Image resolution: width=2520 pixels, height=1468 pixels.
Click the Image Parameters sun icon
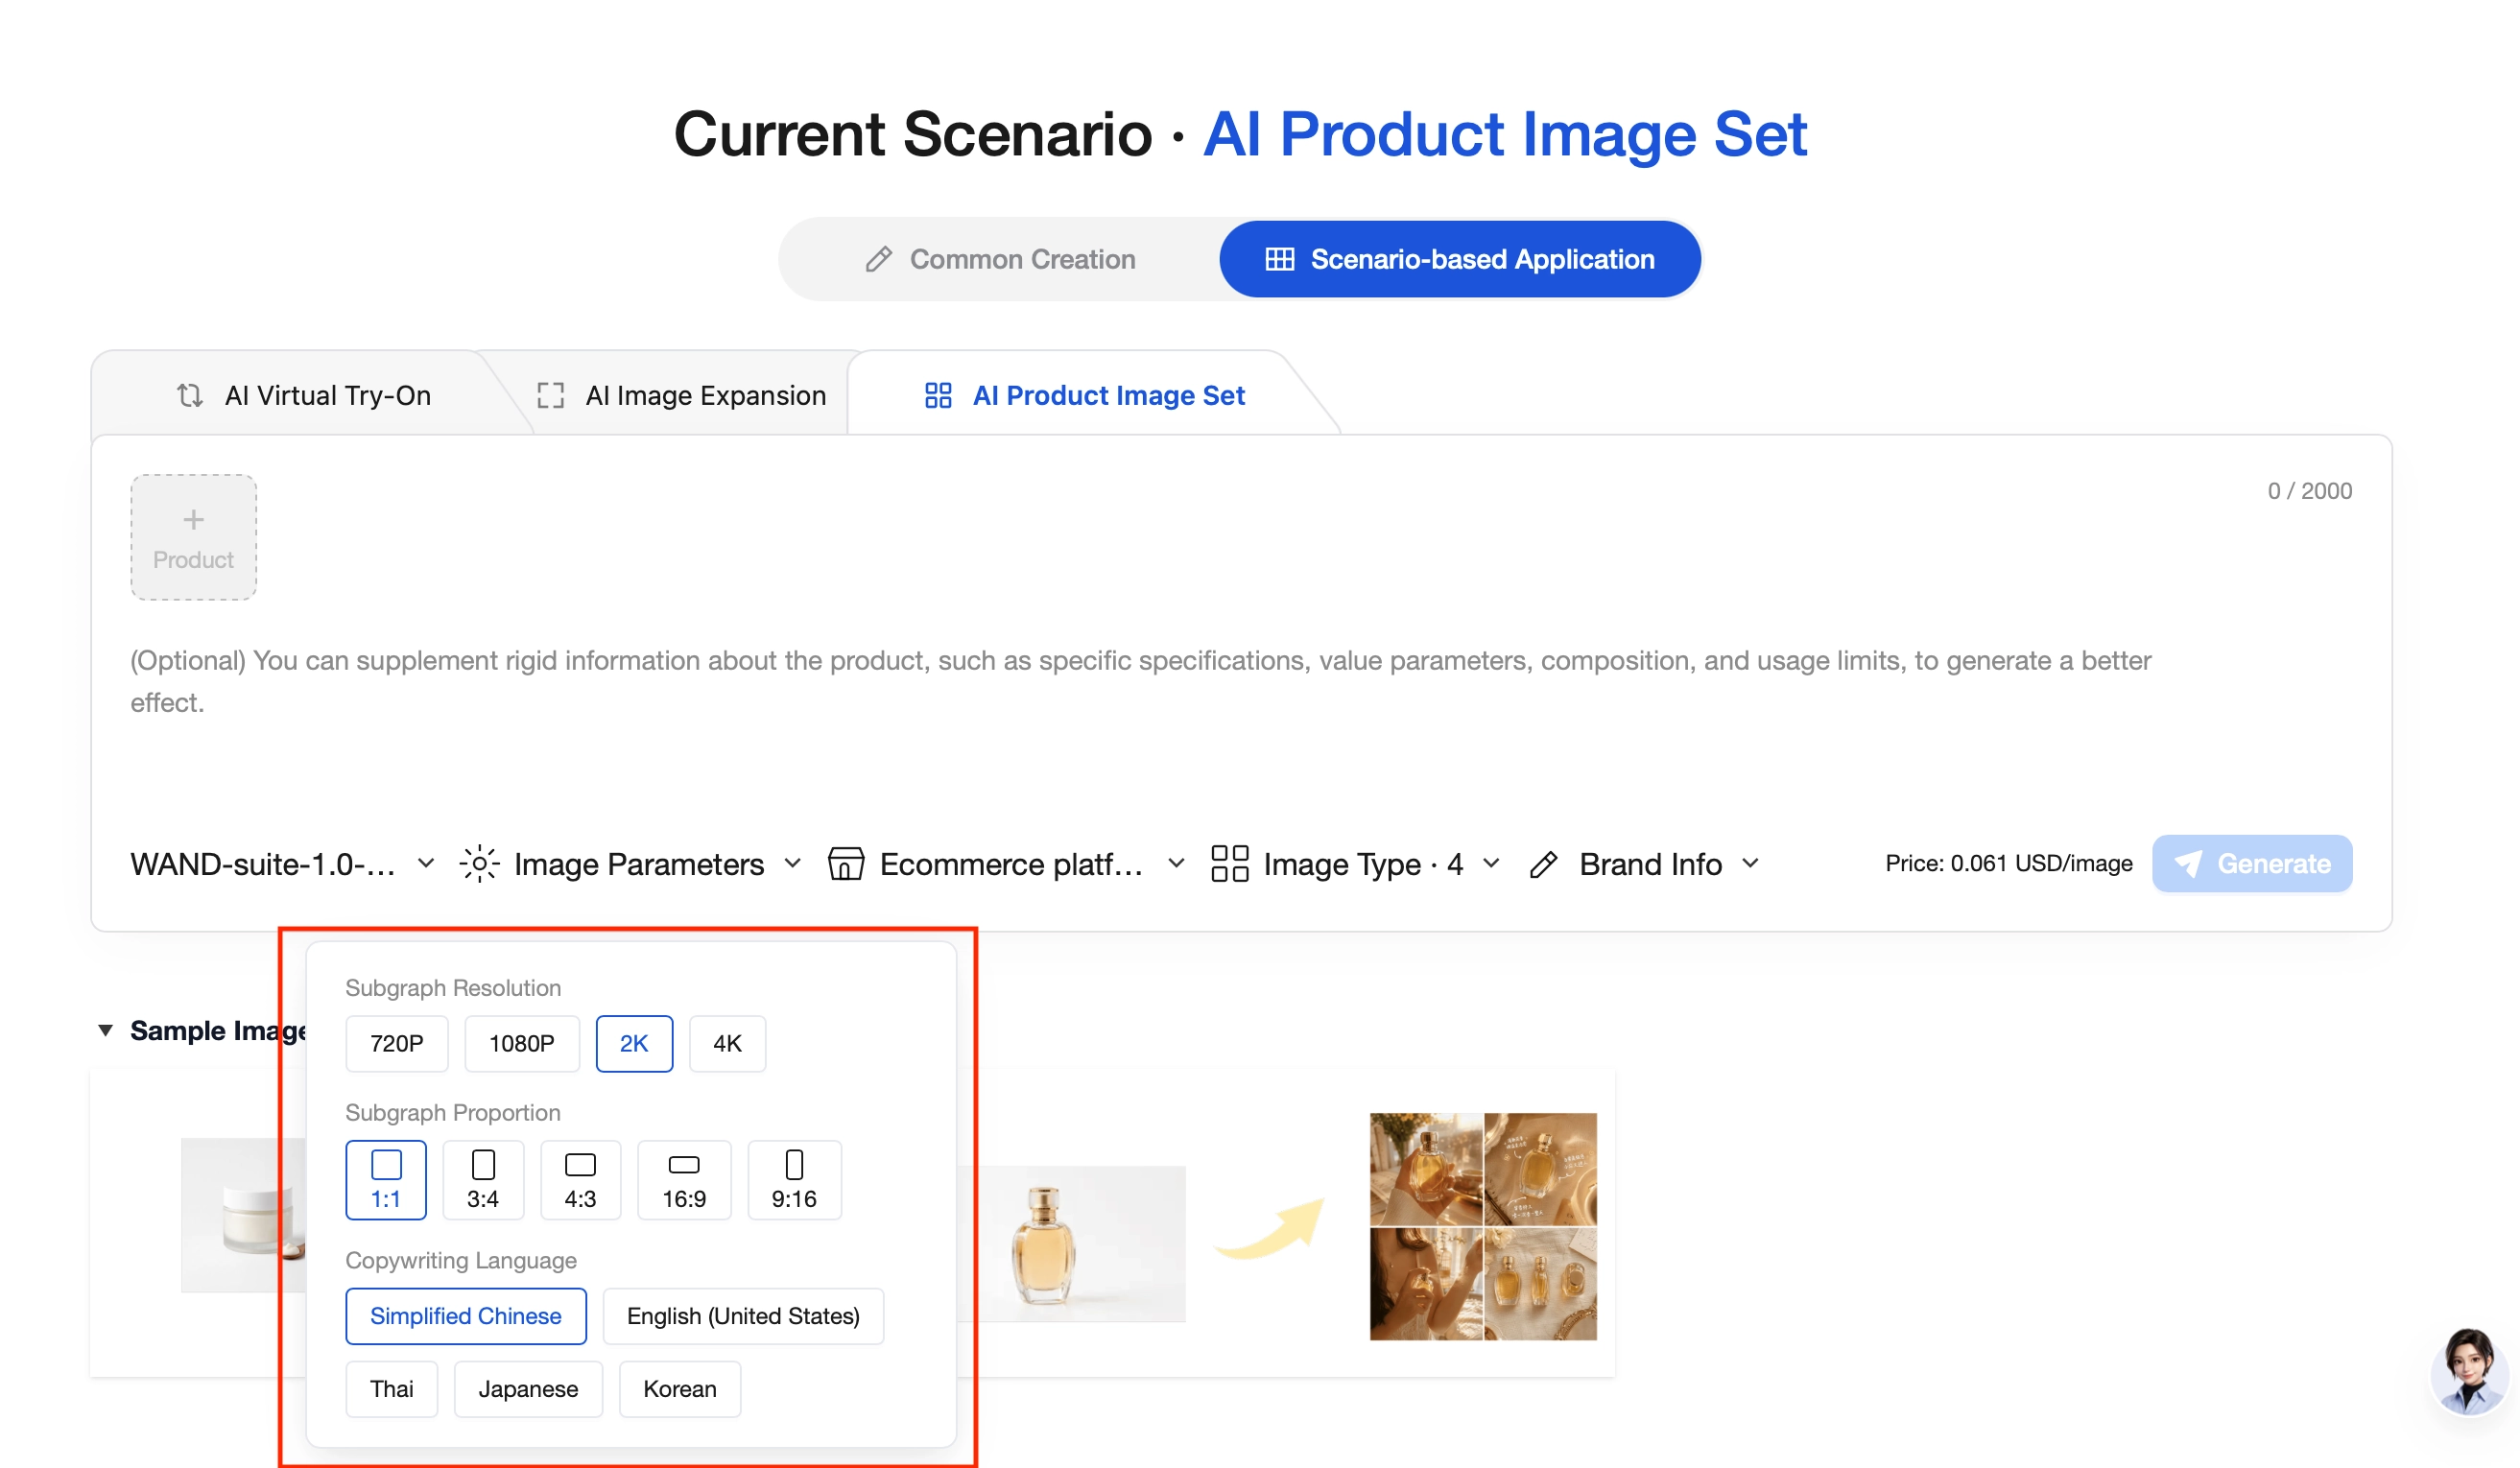[x=480, y=864]
